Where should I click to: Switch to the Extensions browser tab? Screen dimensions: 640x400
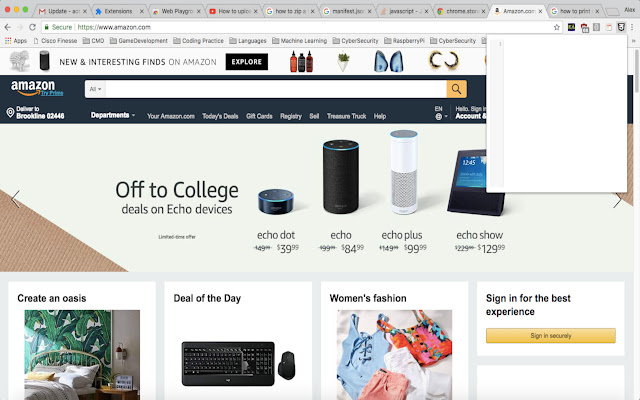pyautogui.click(x=118, y=11)
